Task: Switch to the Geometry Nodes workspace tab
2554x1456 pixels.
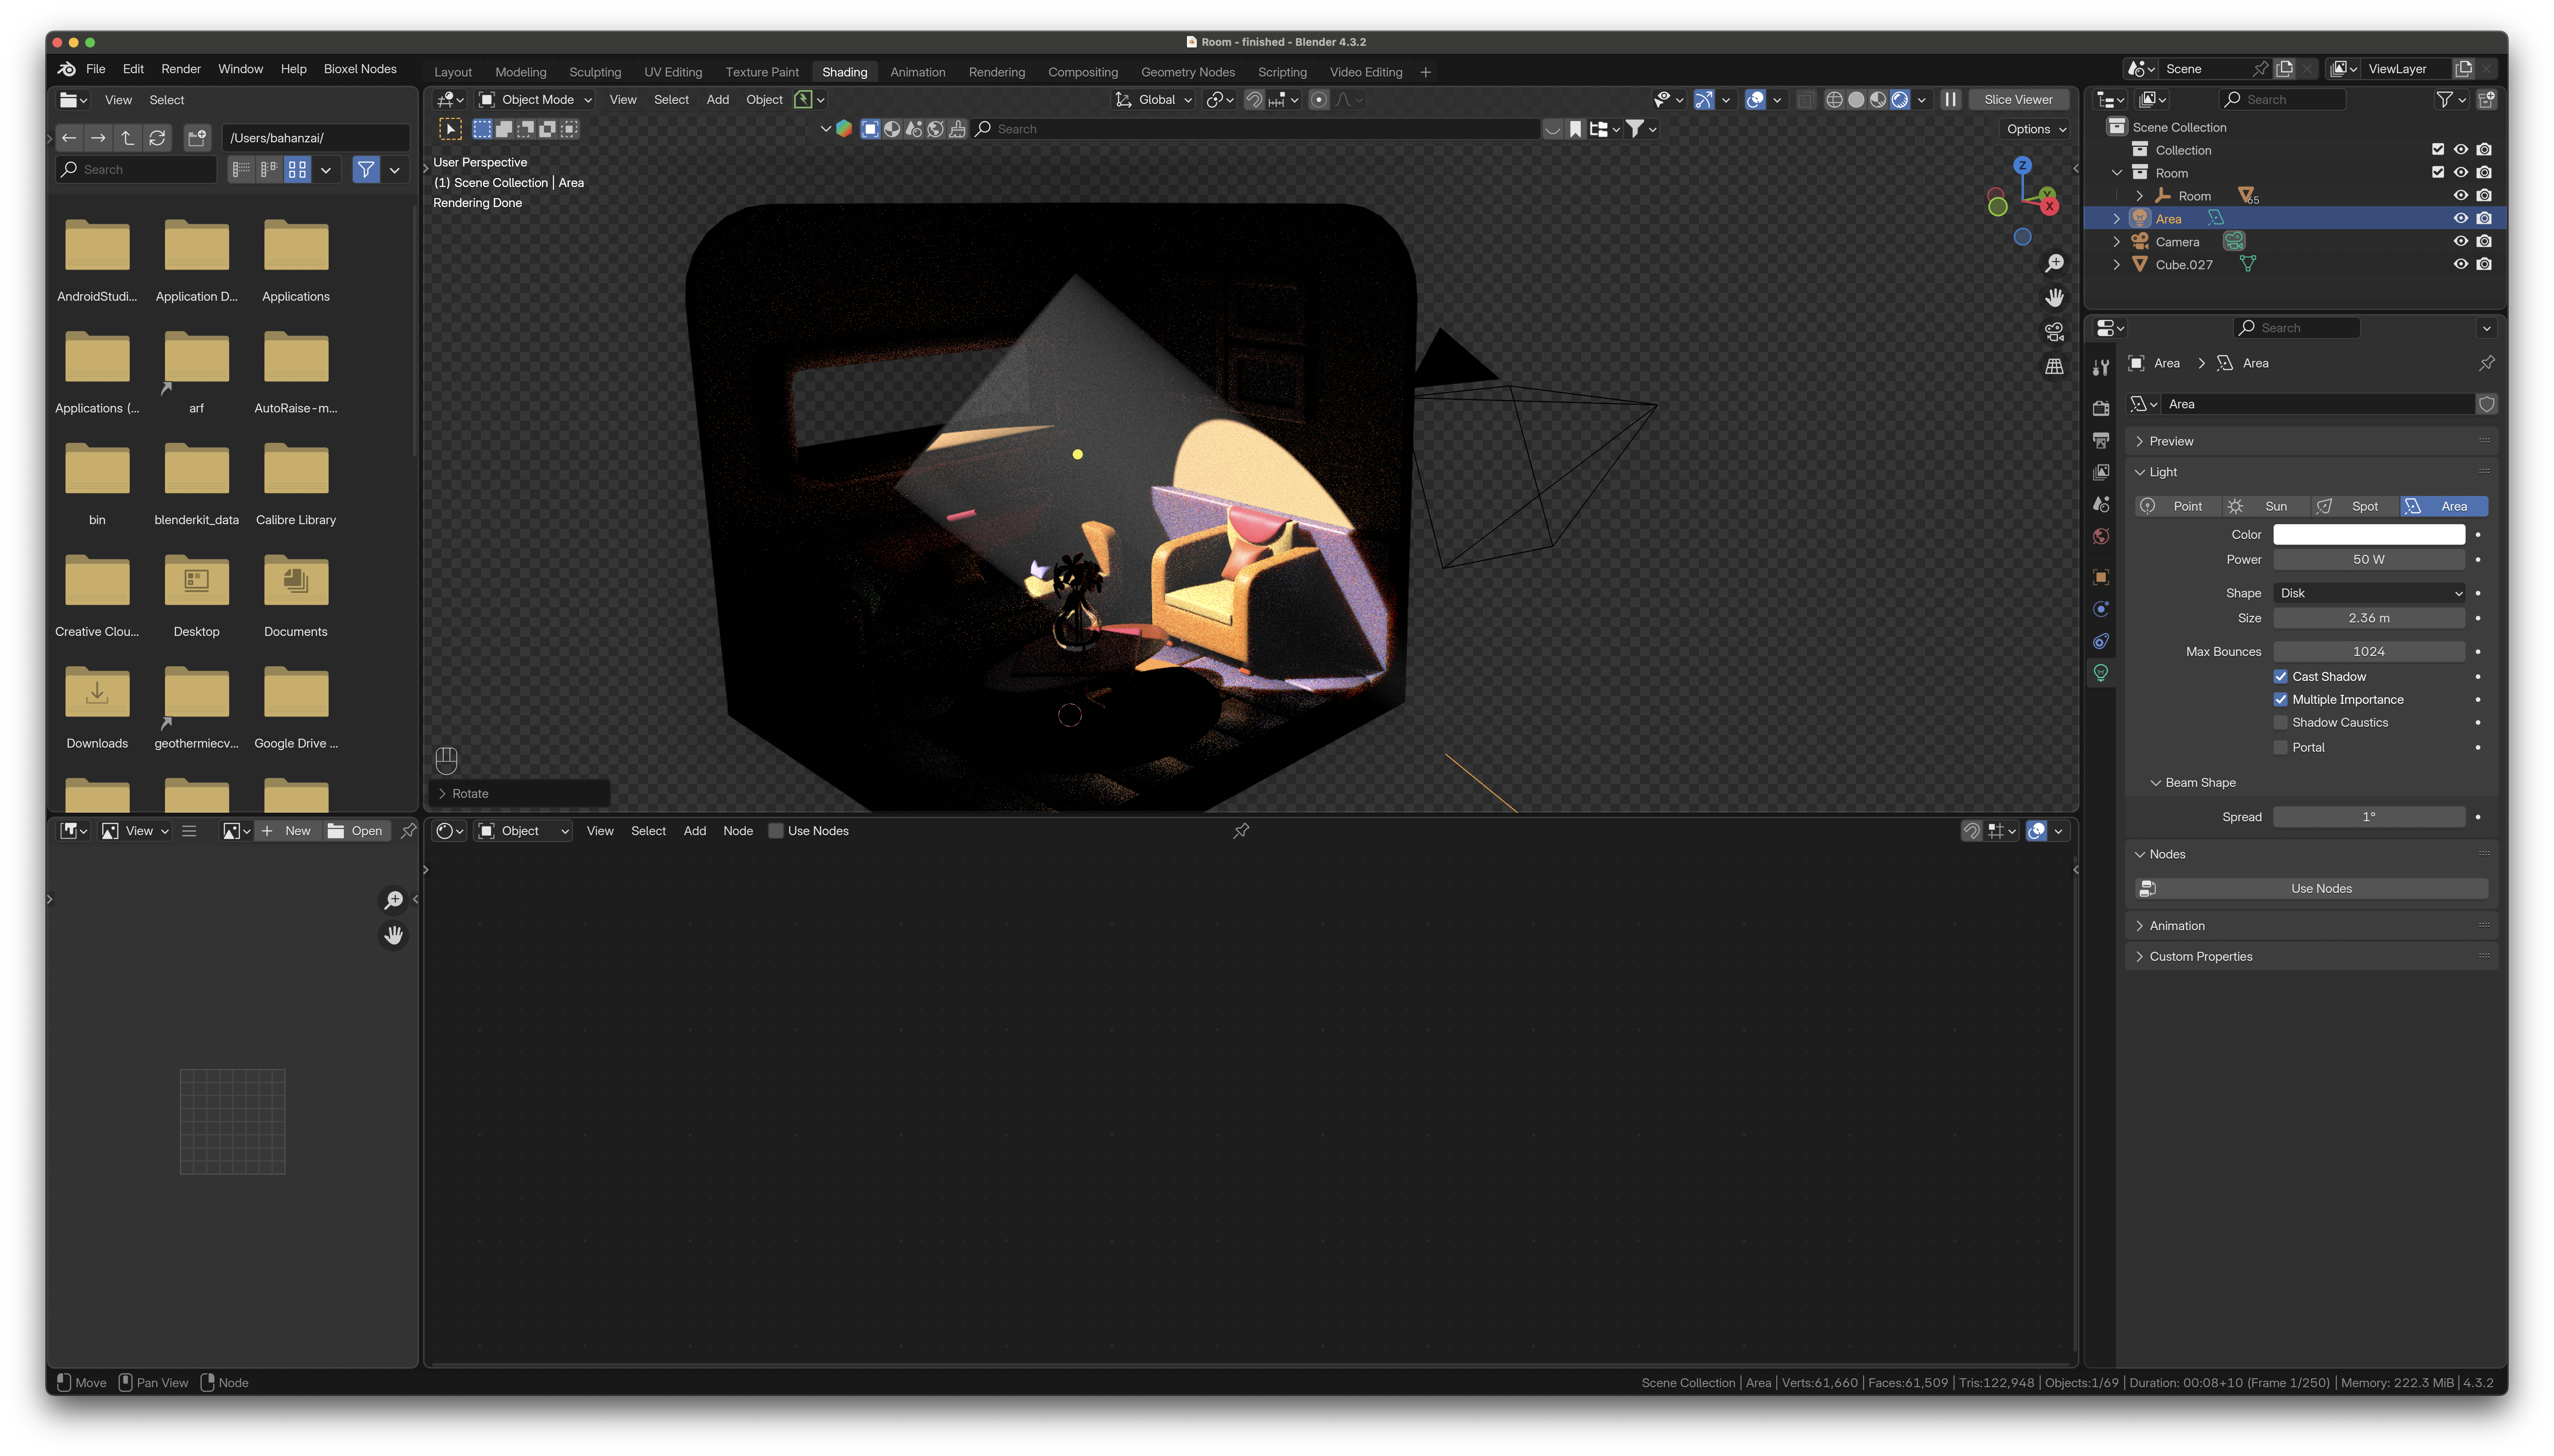Action: [1188, 72]
